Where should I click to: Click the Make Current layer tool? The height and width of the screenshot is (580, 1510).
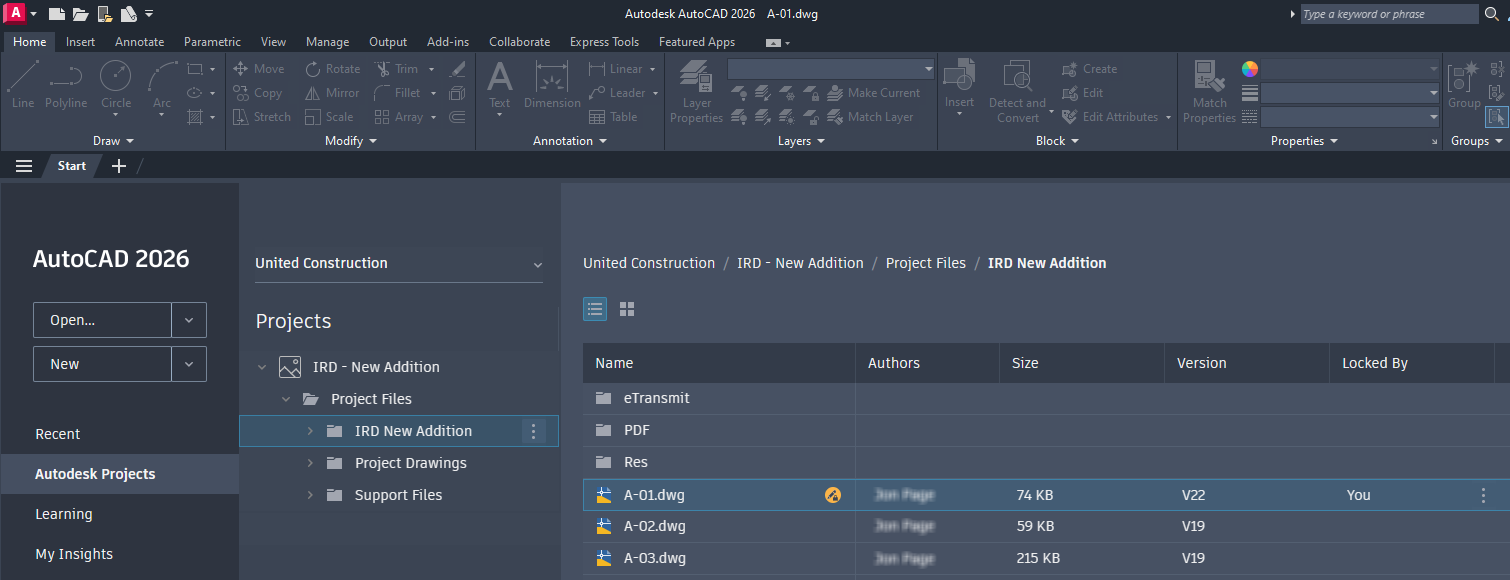point(874,93)
